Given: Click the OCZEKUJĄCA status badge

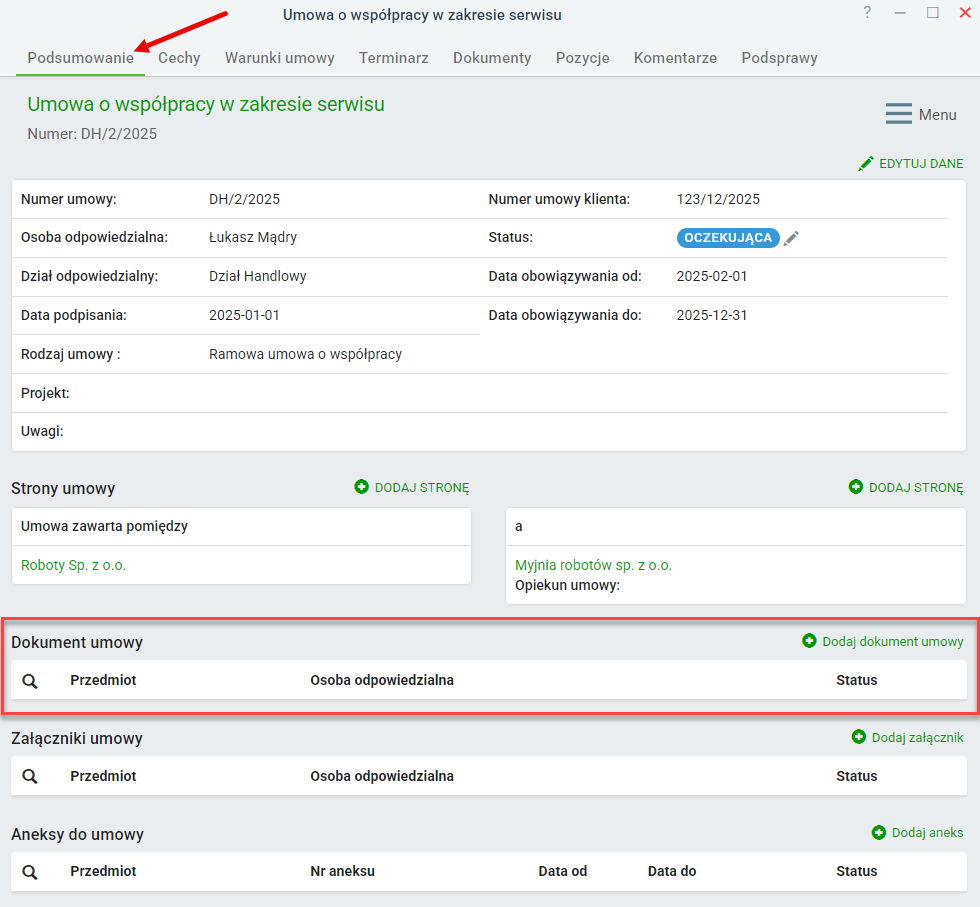Looking at the screenshot, I should (728, 238).
